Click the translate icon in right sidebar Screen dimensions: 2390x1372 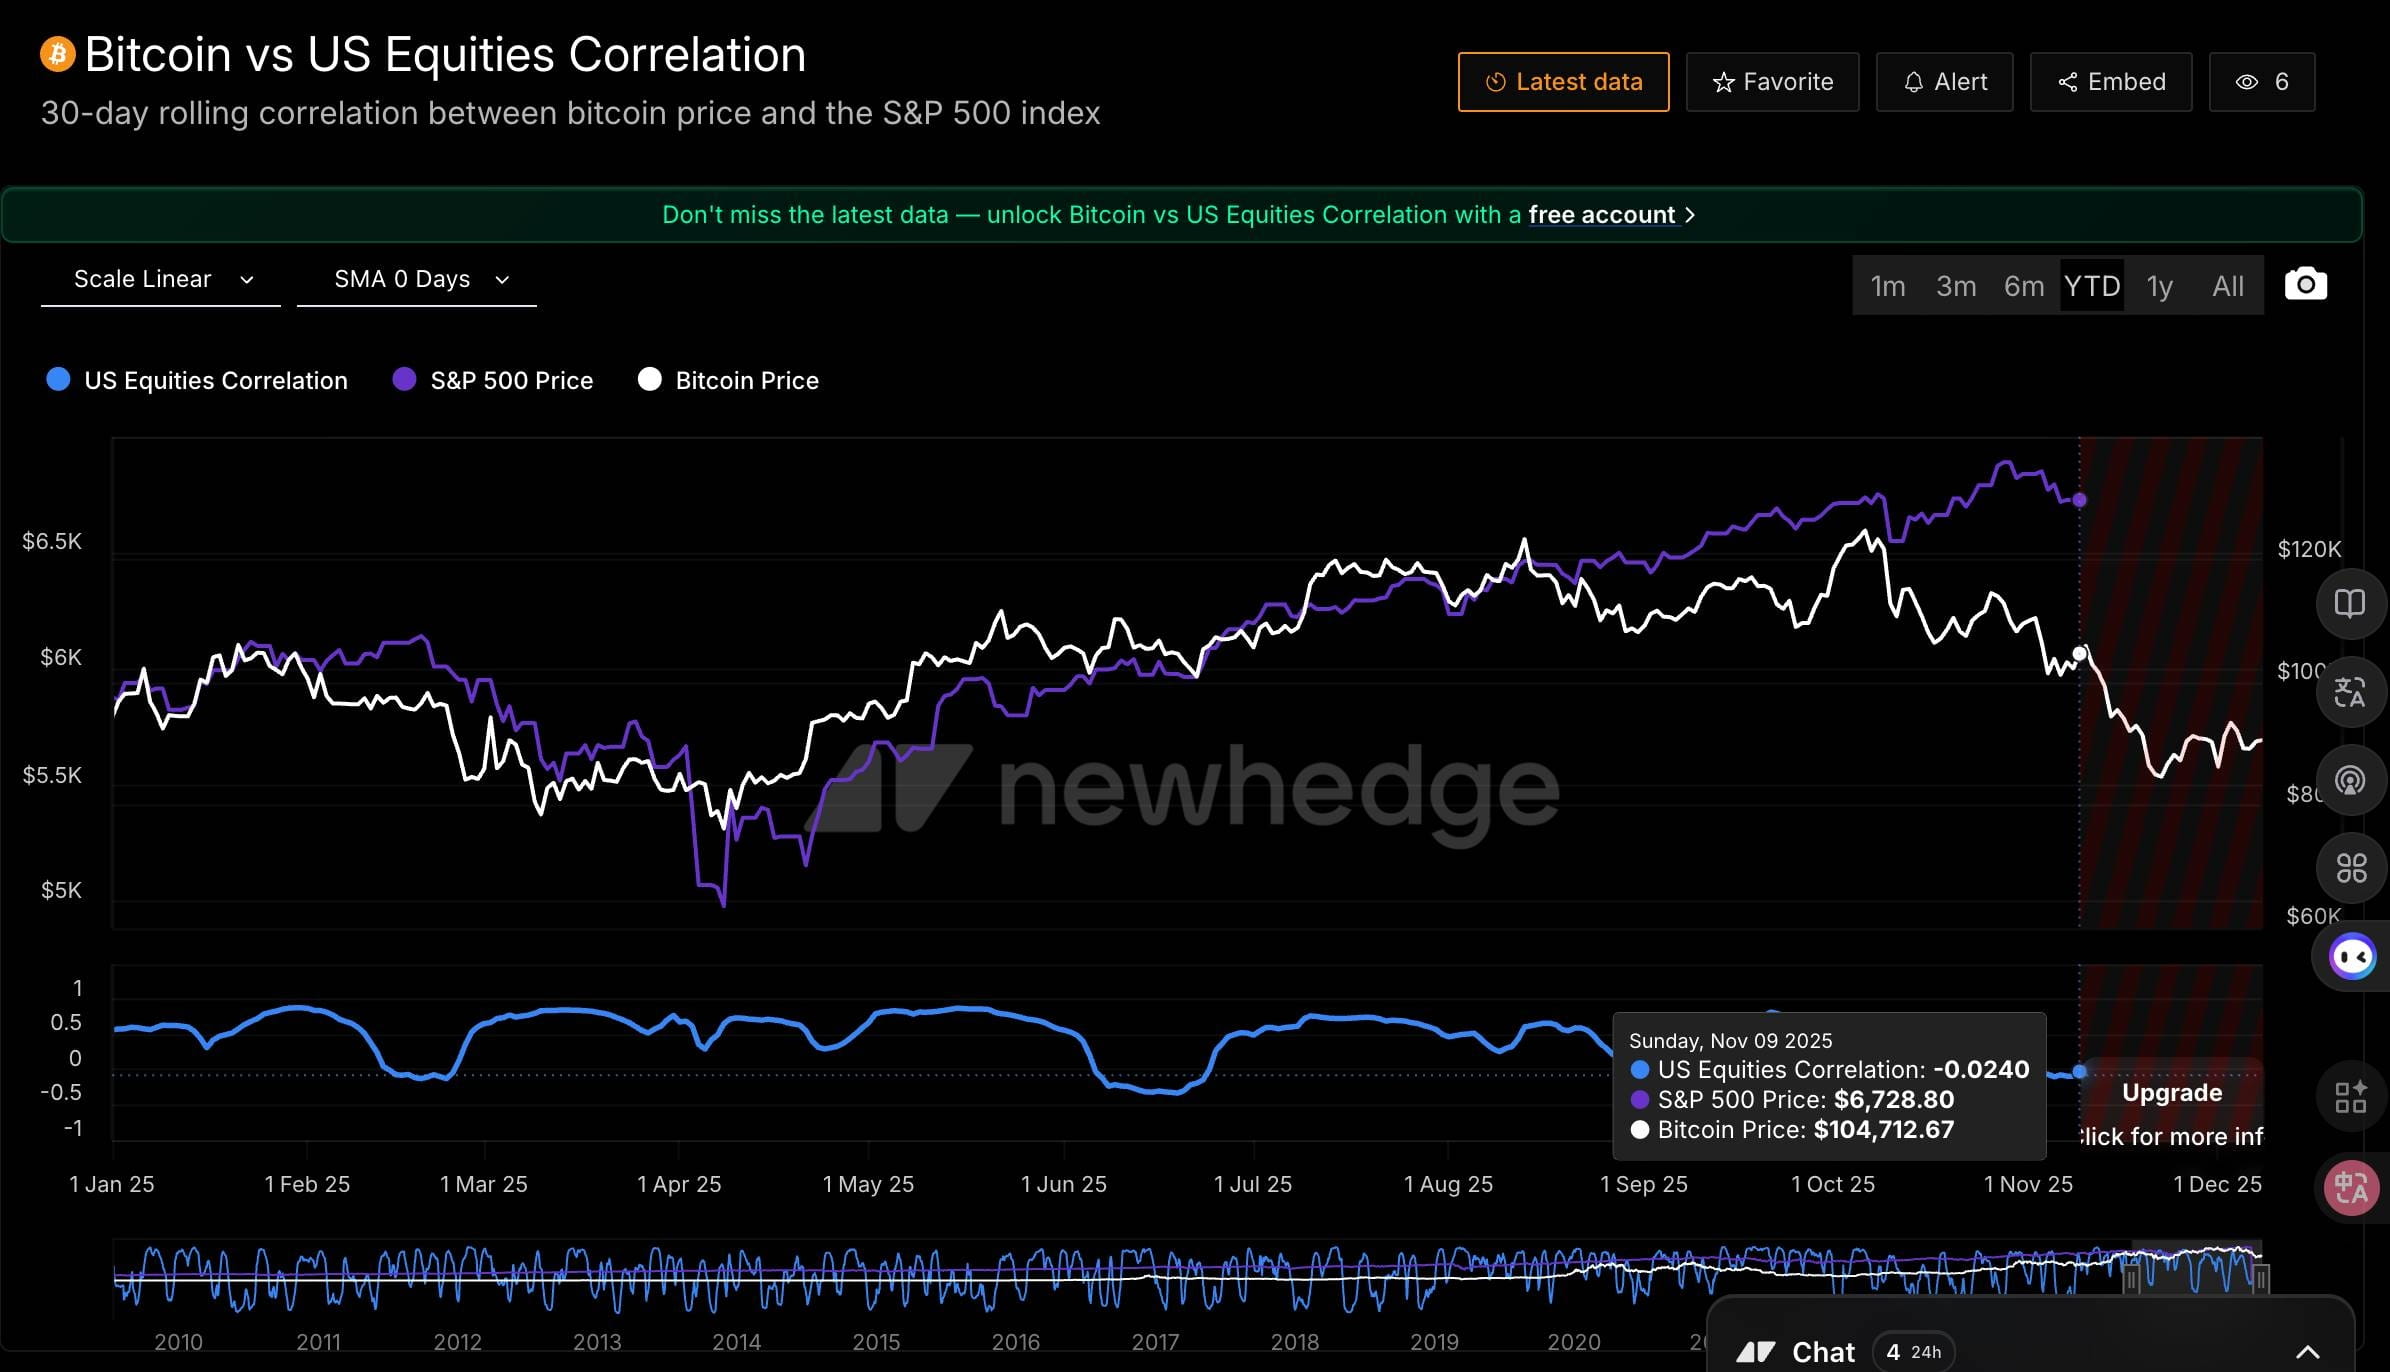tap(2349, 692)
